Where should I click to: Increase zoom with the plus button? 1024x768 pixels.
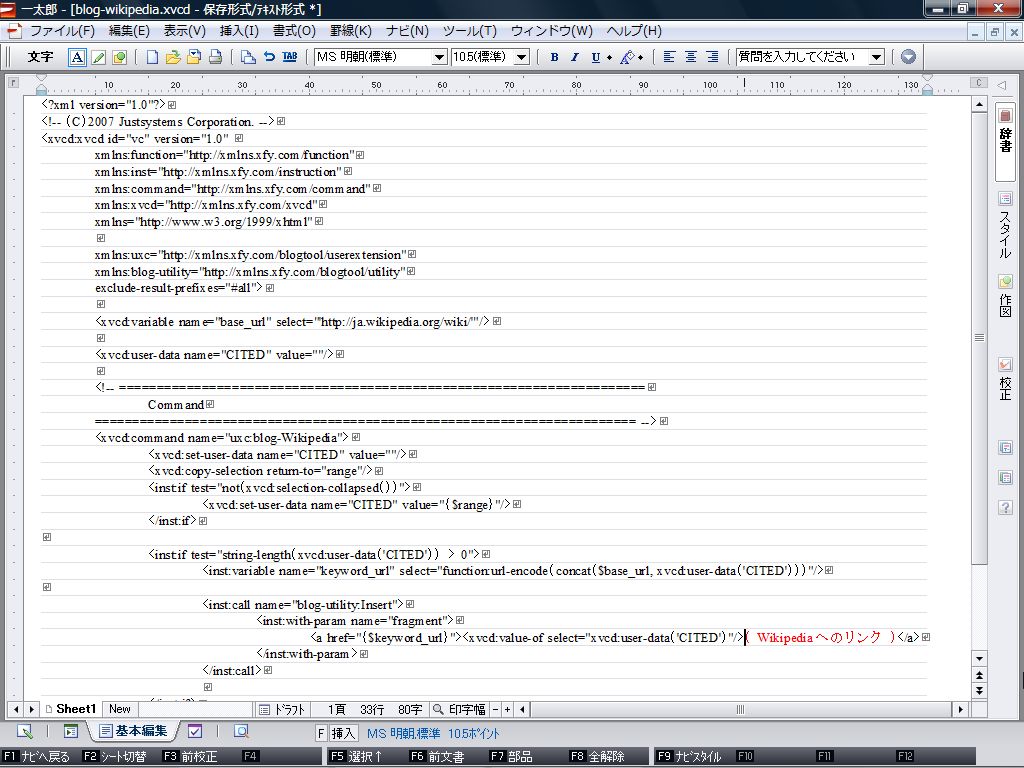click(507, 709)
